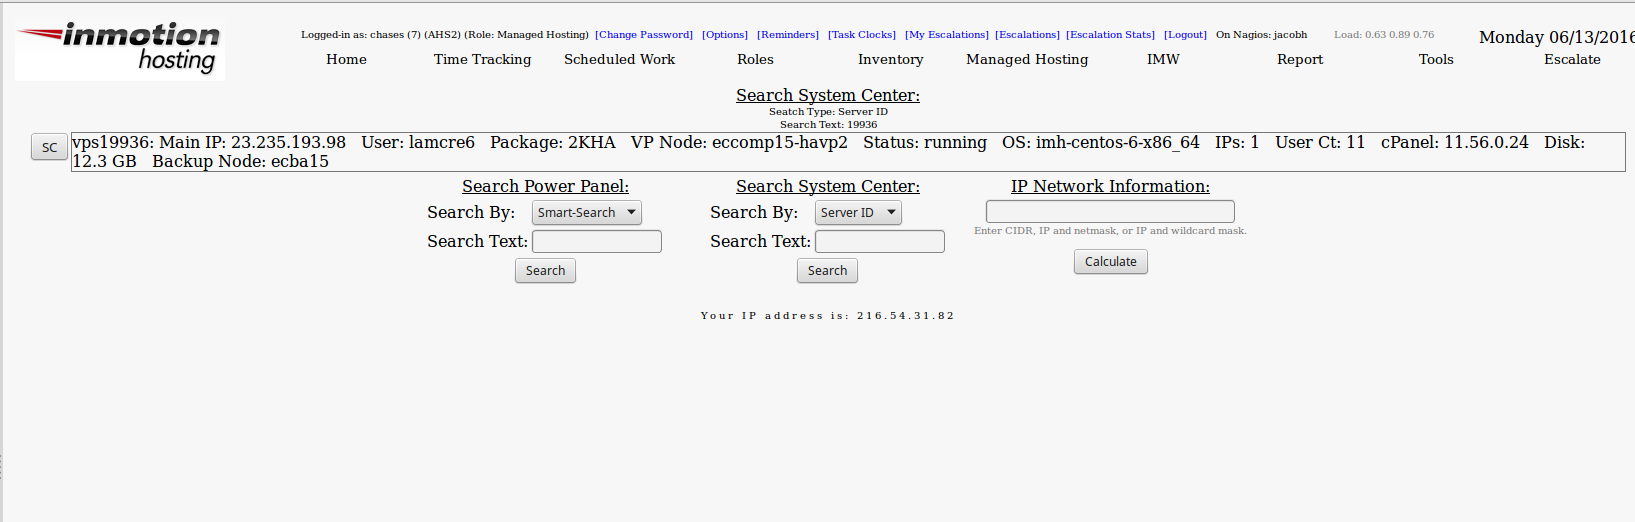The width and height of the screenshot is (1635, 522).
Task: Click the Change Password link
Action: tap(644, 35)
